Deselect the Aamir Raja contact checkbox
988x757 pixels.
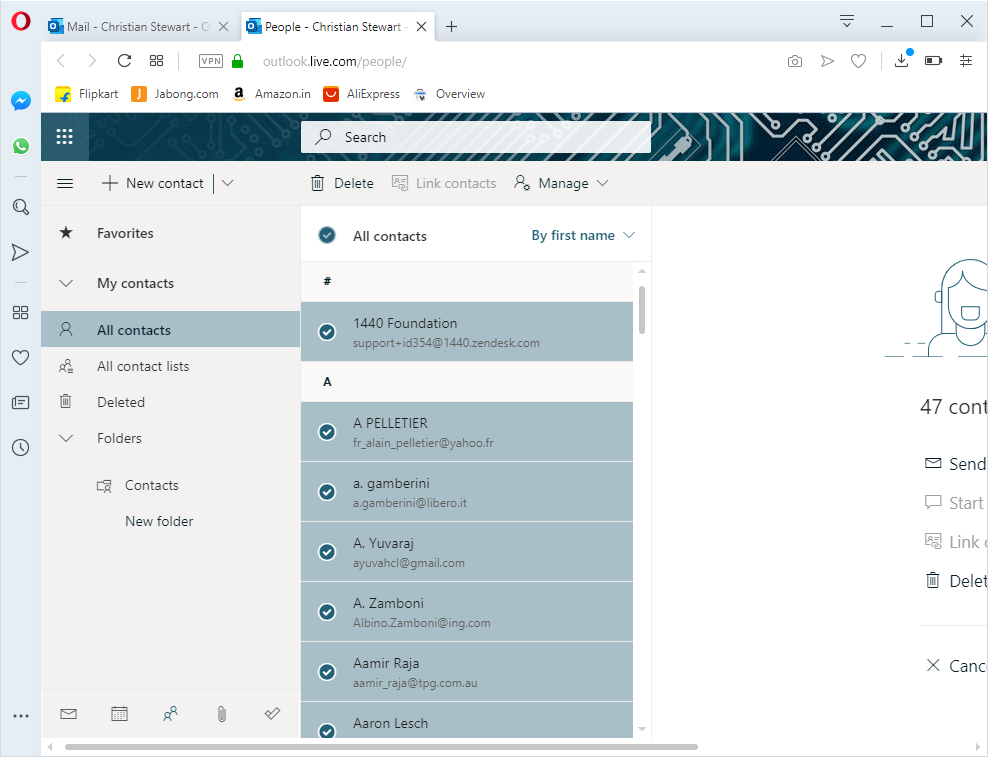point(327,672)
